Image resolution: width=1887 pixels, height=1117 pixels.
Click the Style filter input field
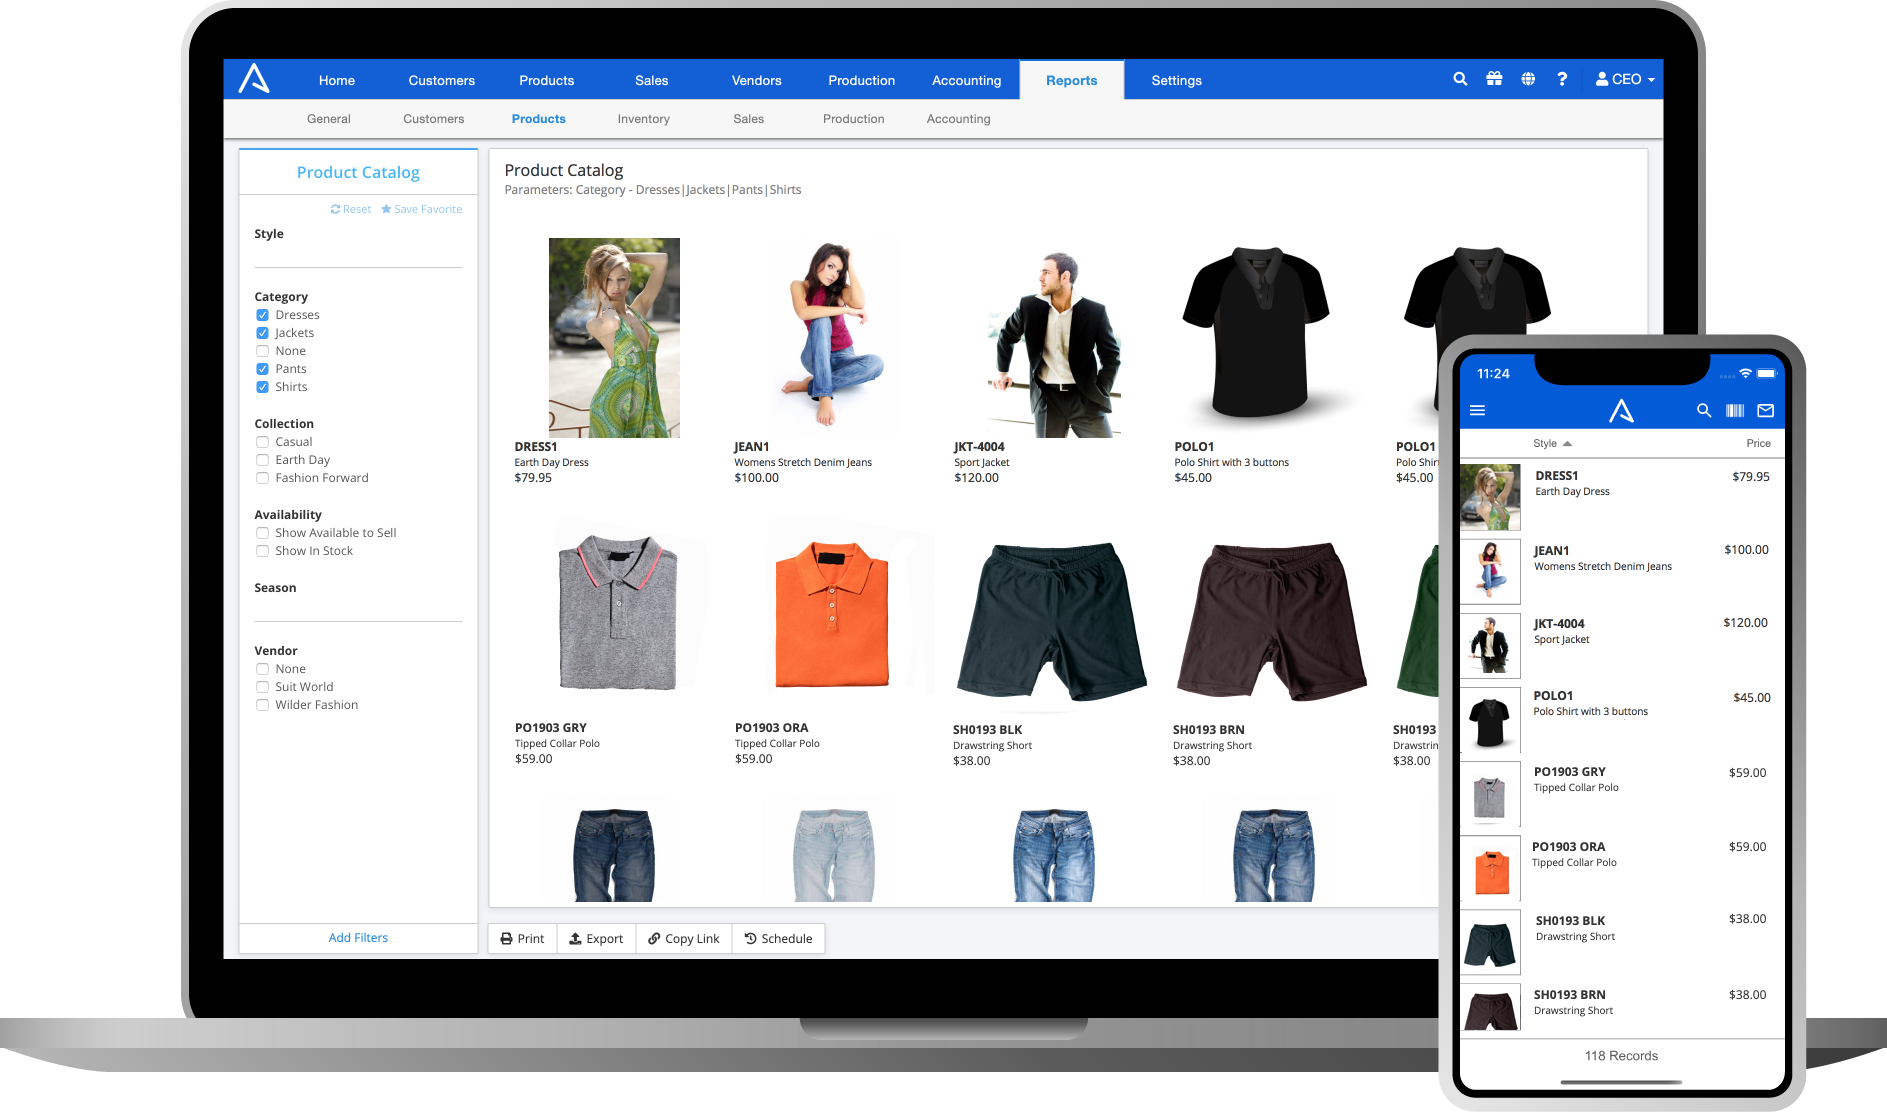click(358, 254)
